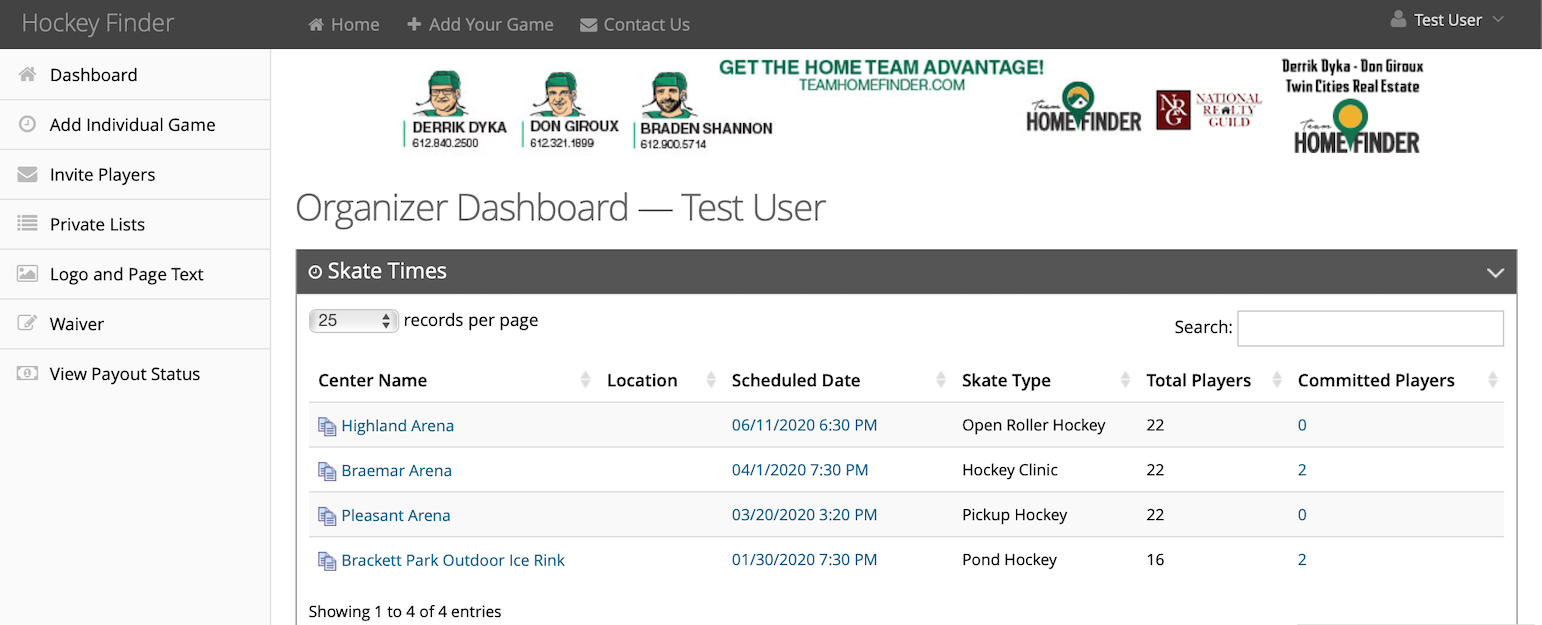
Task: Sort the table by Scheduled Date
Action: coord(795,380)
